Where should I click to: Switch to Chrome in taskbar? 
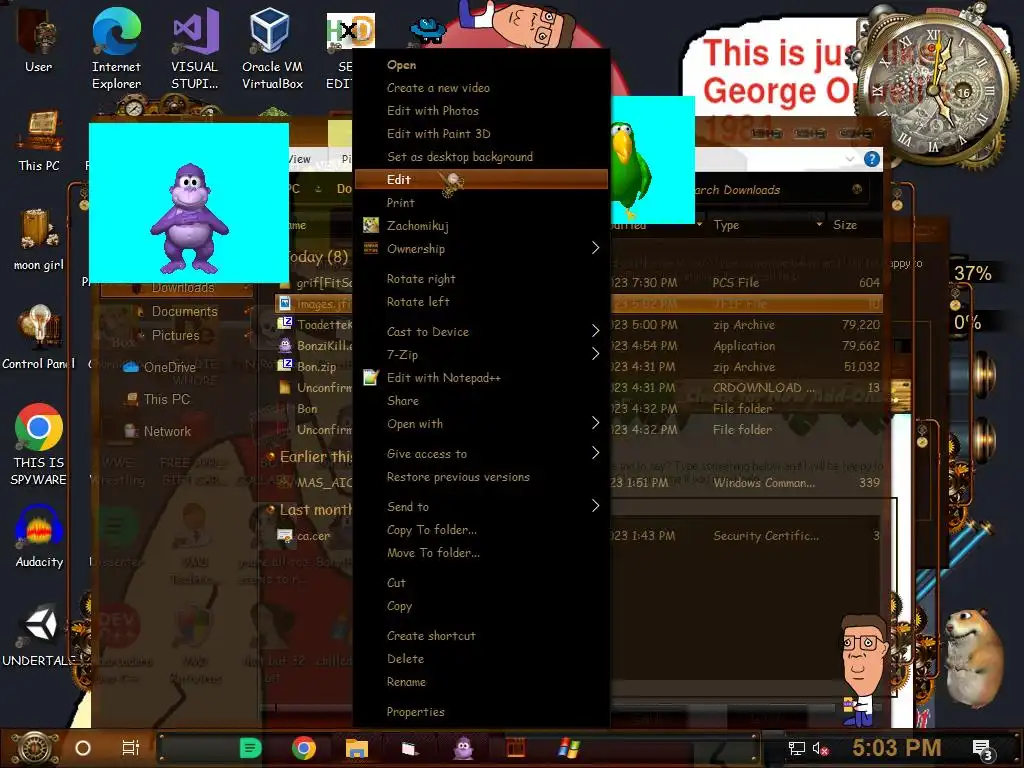click(304, 748)
